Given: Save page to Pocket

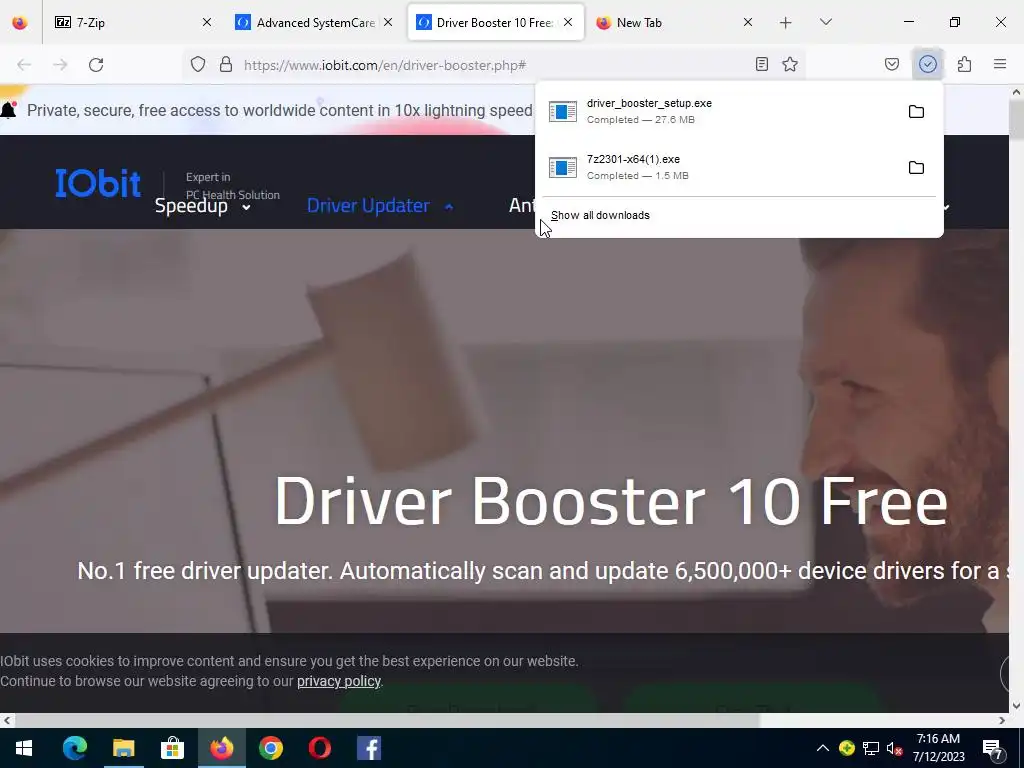Looking at the screenshot, I should pos(892,64).
